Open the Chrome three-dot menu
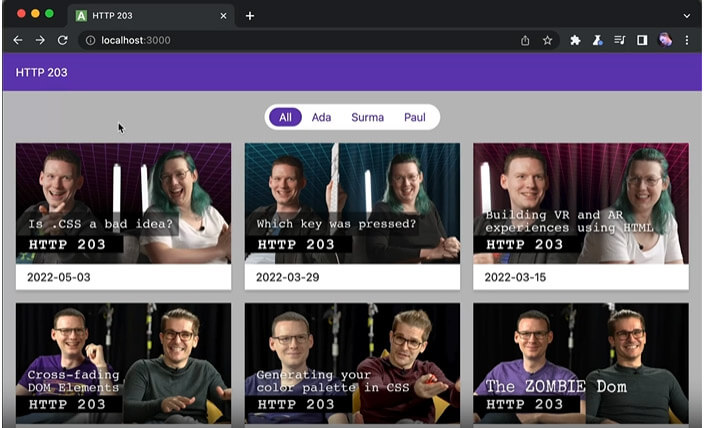 [x=686, y=40]
